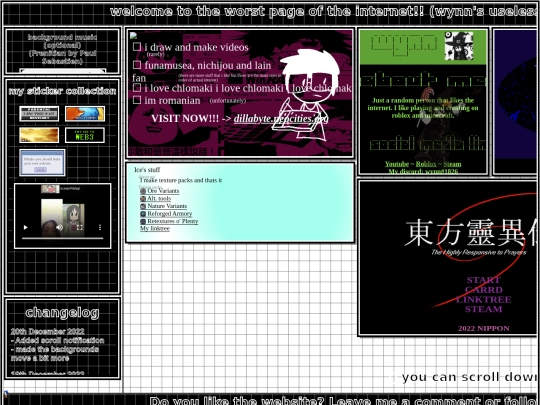Open wynn's Roblox link

click(x=426, y=164)
